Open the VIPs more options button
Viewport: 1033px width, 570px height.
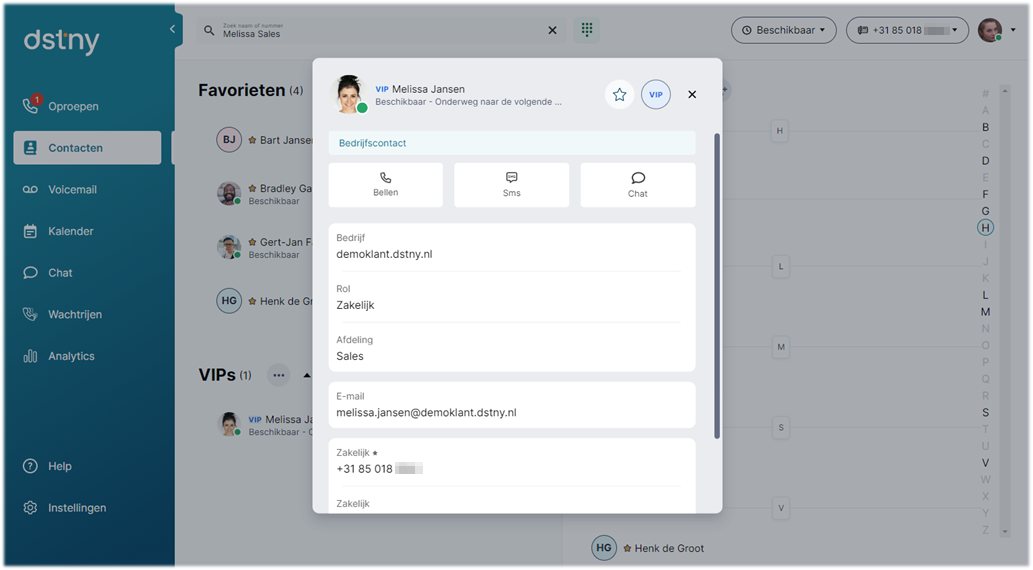coord(279,376)
